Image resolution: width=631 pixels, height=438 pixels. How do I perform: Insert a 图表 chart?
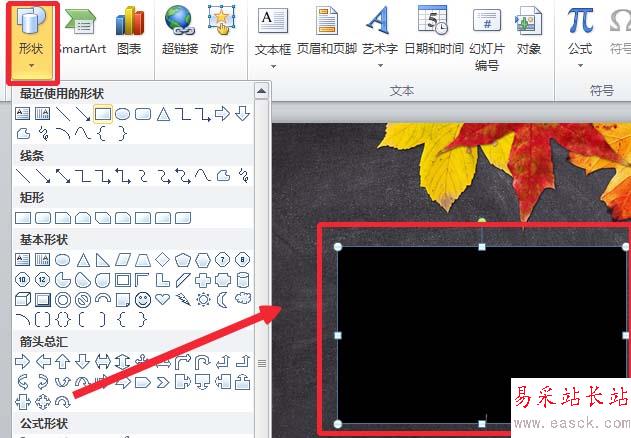point(129,32)
